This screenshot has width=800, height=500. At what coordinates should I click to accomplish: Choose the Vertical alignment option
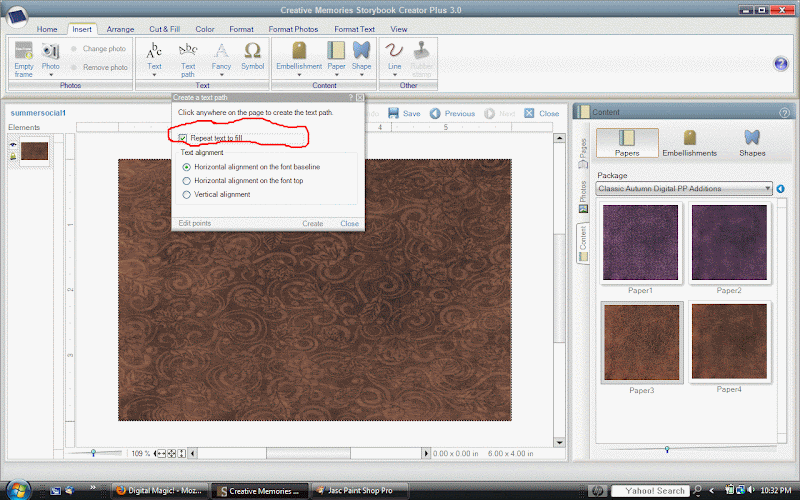click(x=186, y=194)
